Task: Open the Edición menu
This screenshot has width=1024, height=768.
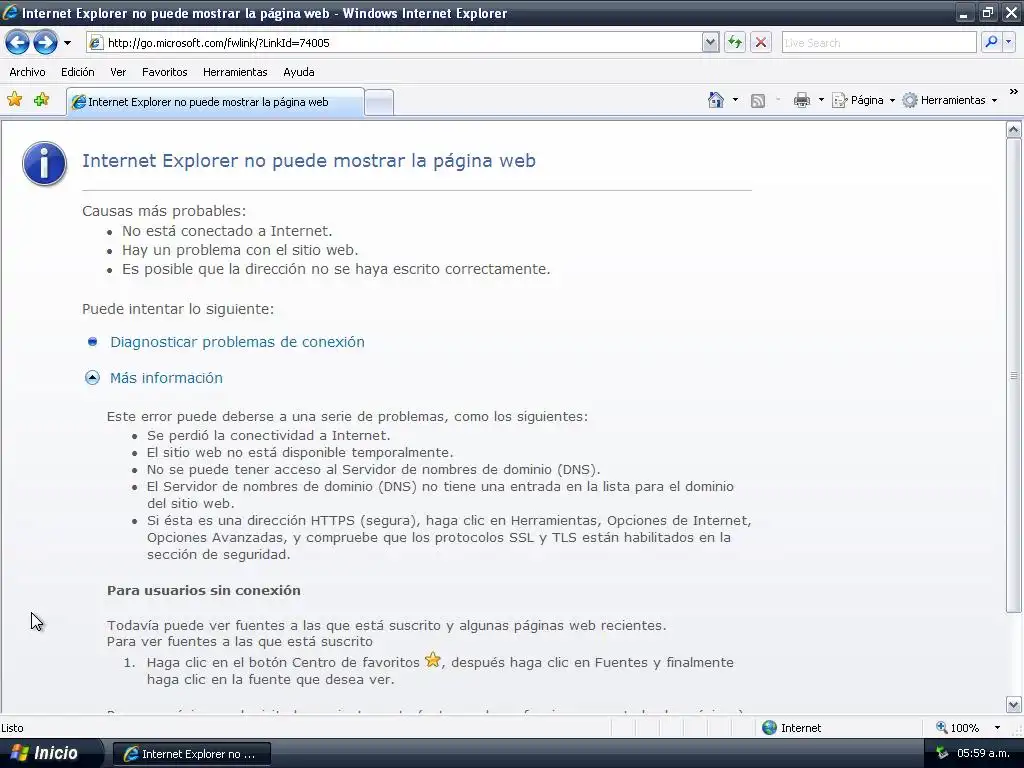Action: point(78,72)
